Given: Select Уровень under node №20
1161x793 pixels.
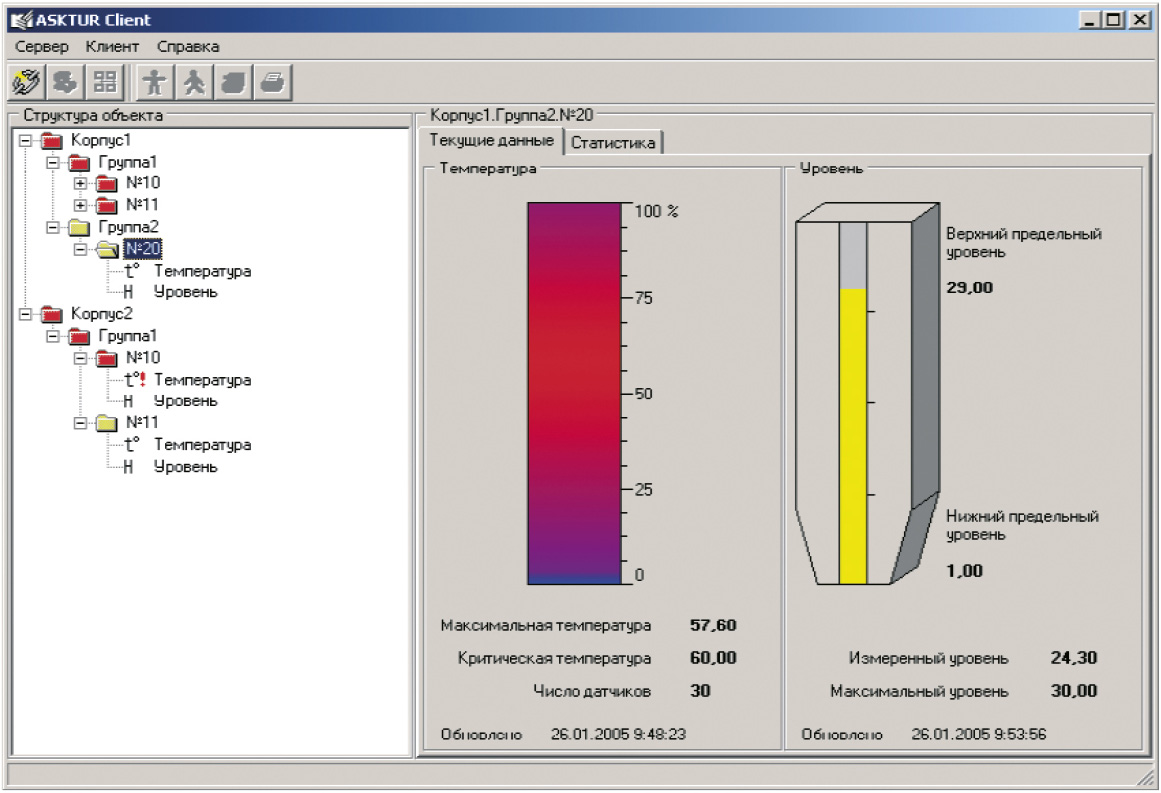Looking at the screenshot, I should (x=186, y=292).
